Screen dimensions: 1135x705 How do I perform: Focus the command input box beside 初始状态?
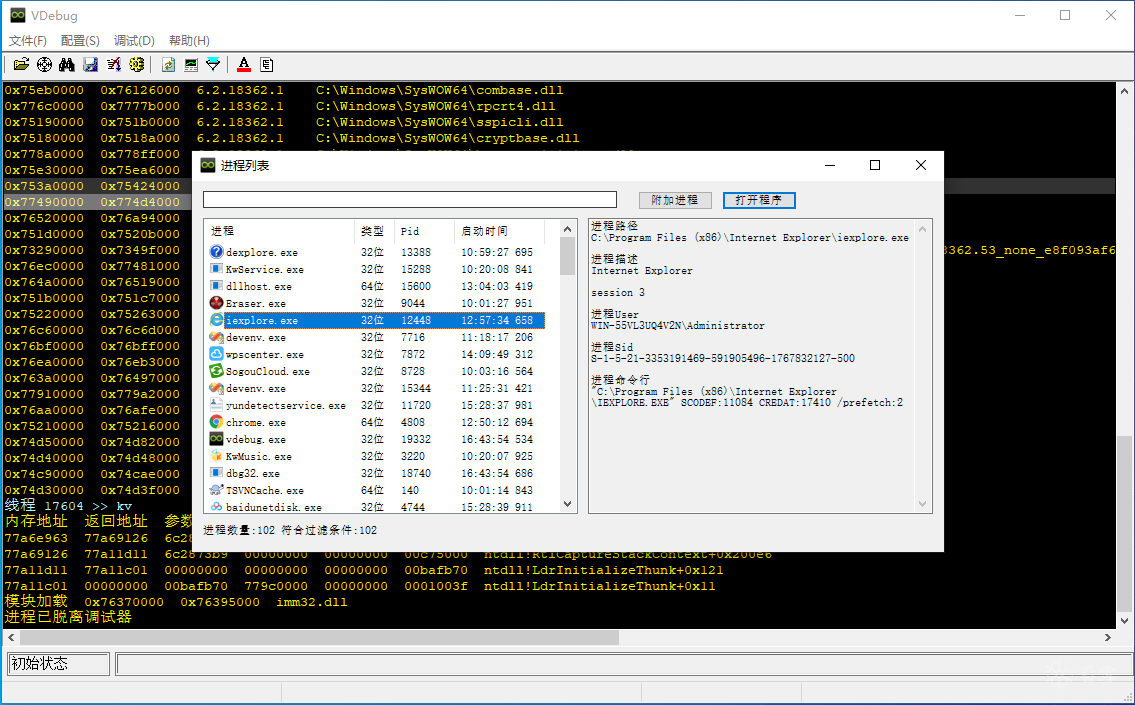(x=625, y=664)
